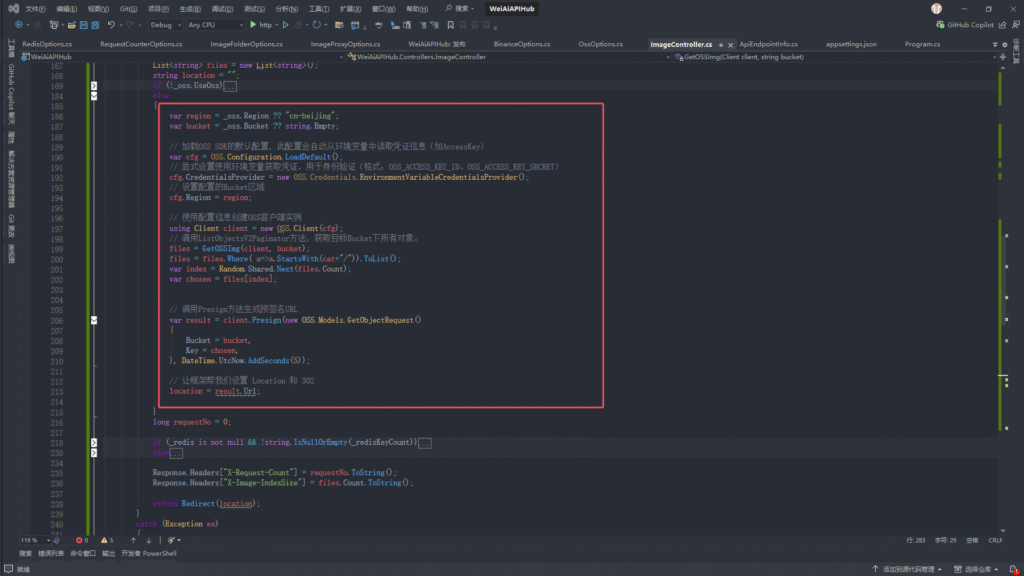Click the error count icon in status strip
The width and height of the screenshot is (1024, 576).
[x=80, y=540]
